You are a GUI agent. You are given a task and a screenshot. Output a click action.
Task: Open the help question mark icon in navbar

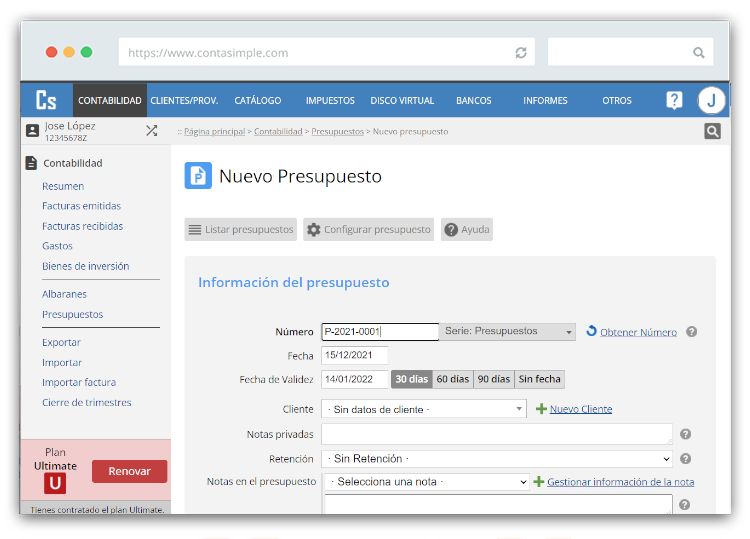tap(674, 100)
